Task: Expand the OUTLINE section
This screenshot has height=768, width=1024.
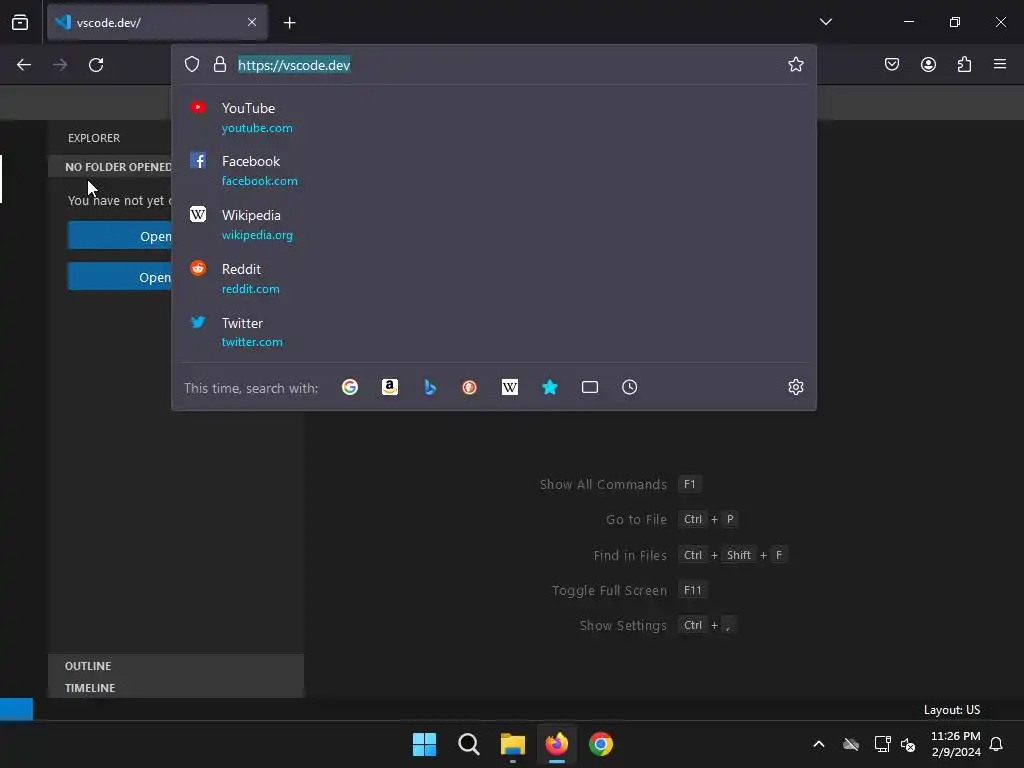Action: (x=176, y=665)
